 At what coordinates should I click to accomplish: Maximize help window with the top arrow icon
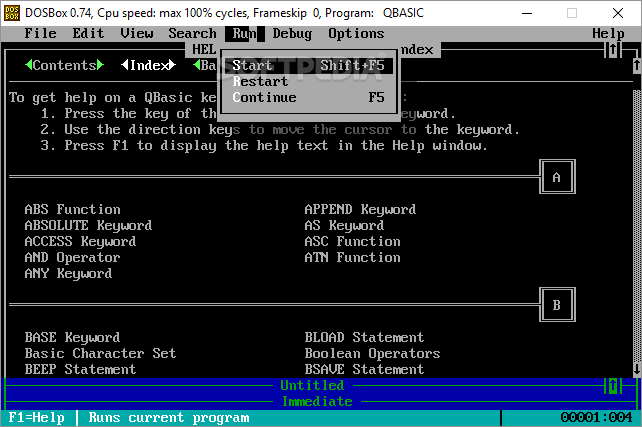click(x=613, y=50)
